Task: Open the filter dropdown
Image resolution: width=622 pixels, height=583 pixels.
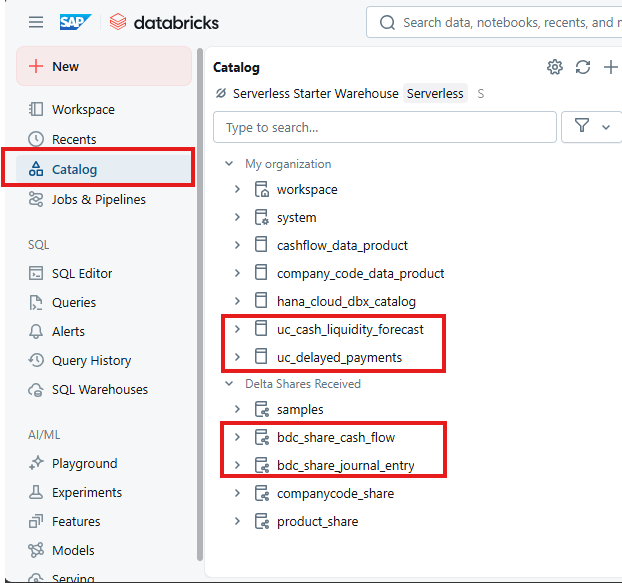Action: pyautogui.click(x=592, y=127)
